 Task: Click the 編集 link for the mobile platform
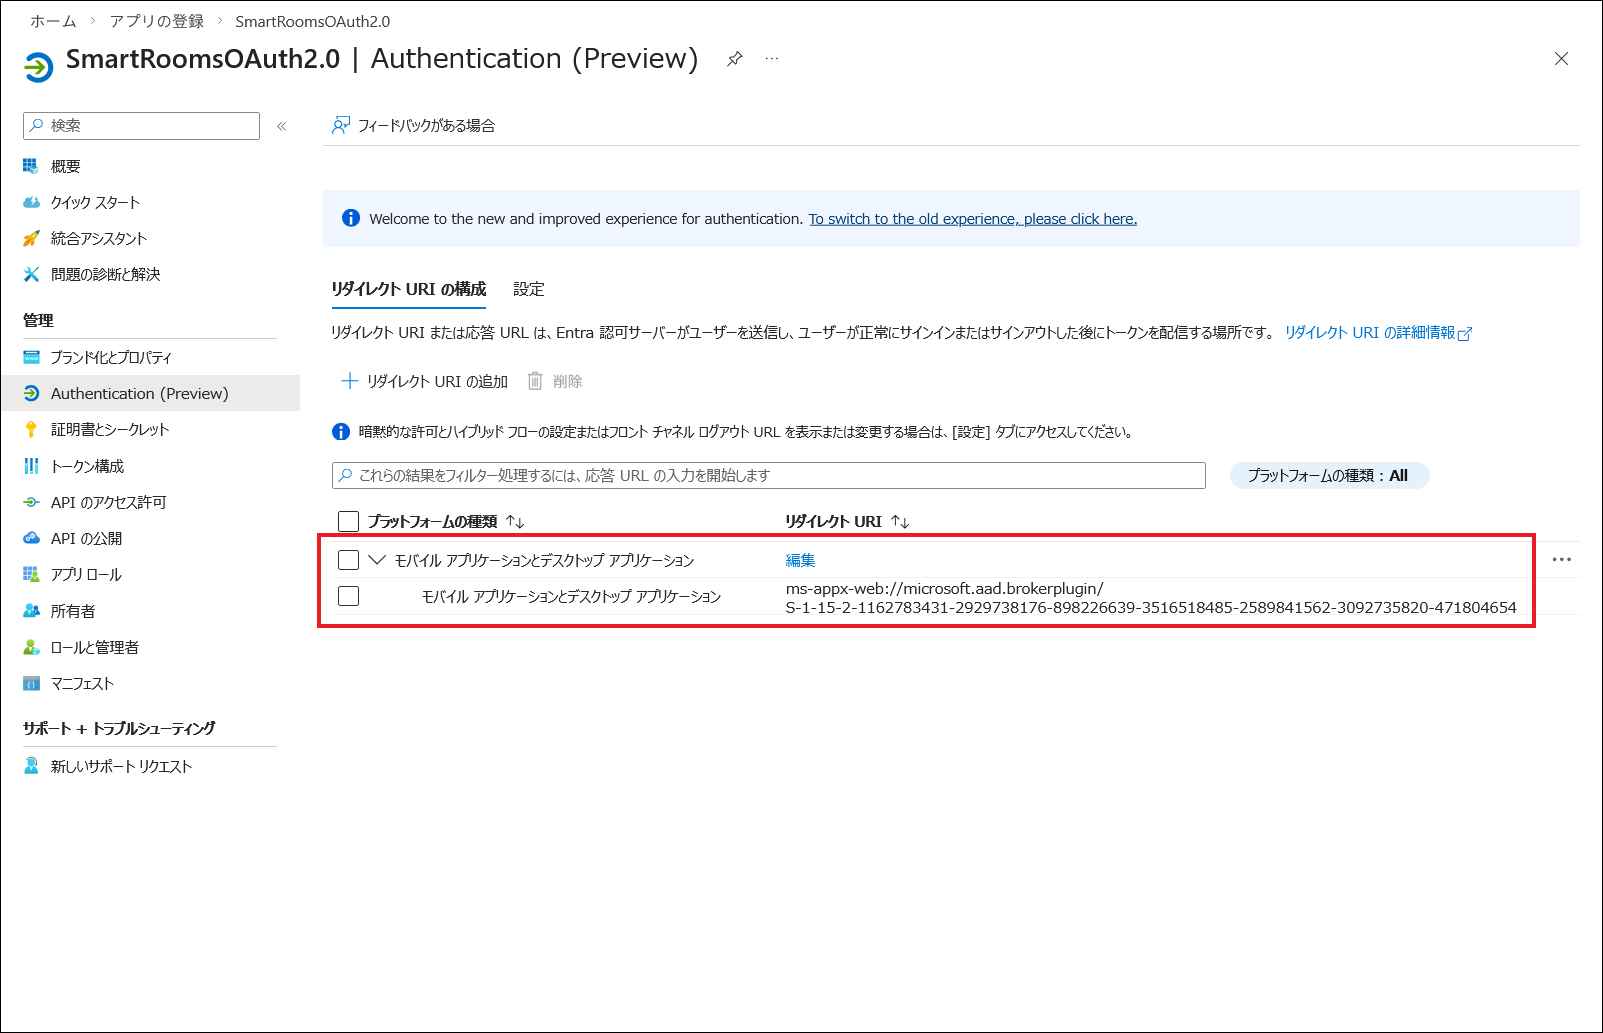click(800, 560)
